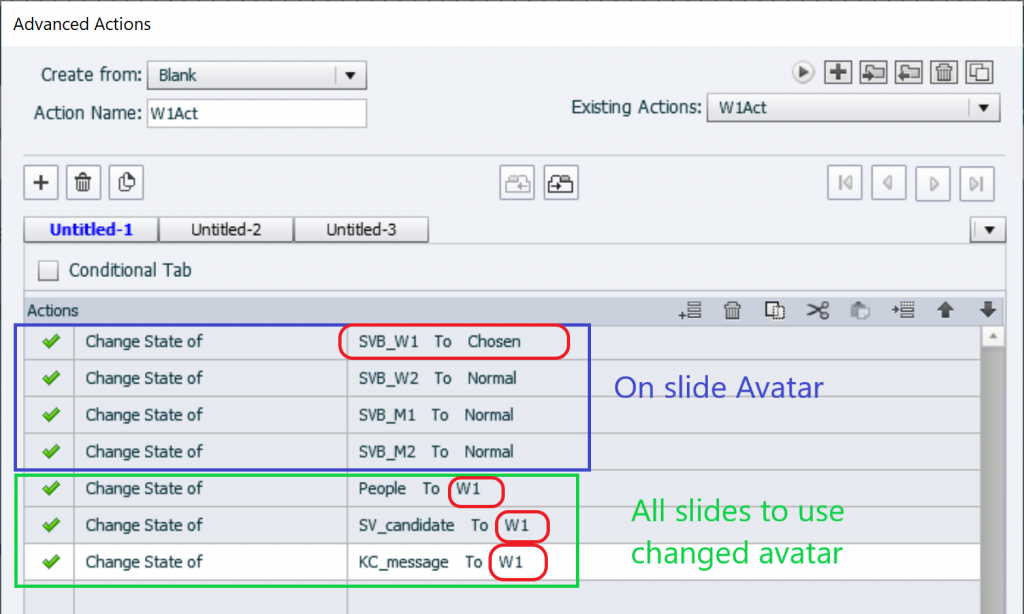The height and width of the screenshot is (614, 1024).
Task: Cut the selected action with scissors icon
Action: coord(818,310)
